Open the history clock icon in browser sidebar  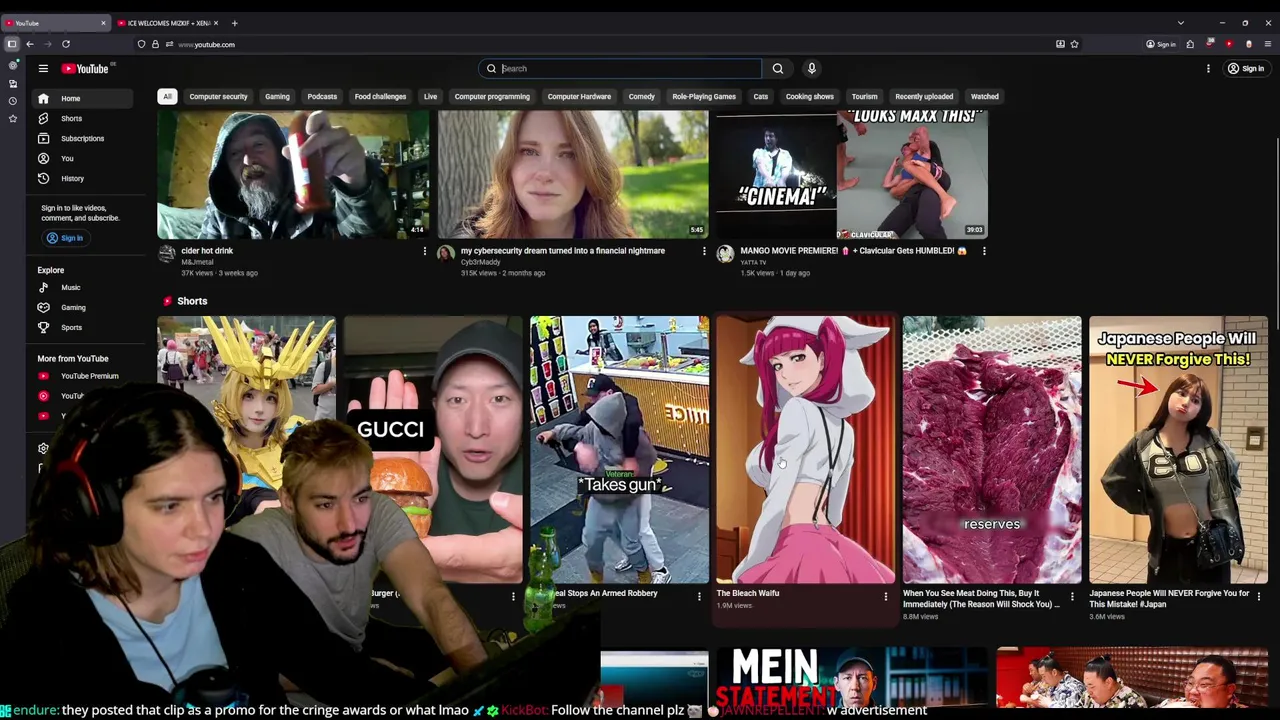pyautogui.click(x=12, y=101)
